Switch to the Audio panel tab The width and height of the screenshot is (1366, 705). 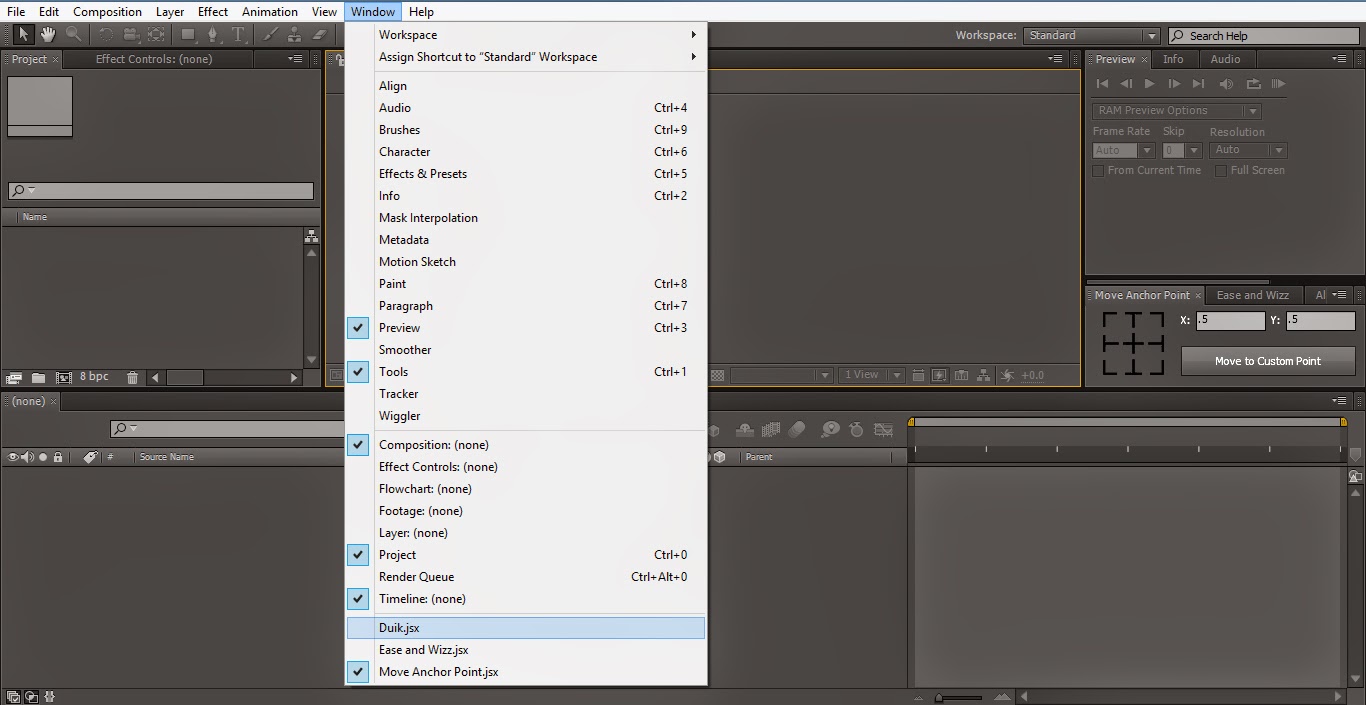tap(1227, 59)
